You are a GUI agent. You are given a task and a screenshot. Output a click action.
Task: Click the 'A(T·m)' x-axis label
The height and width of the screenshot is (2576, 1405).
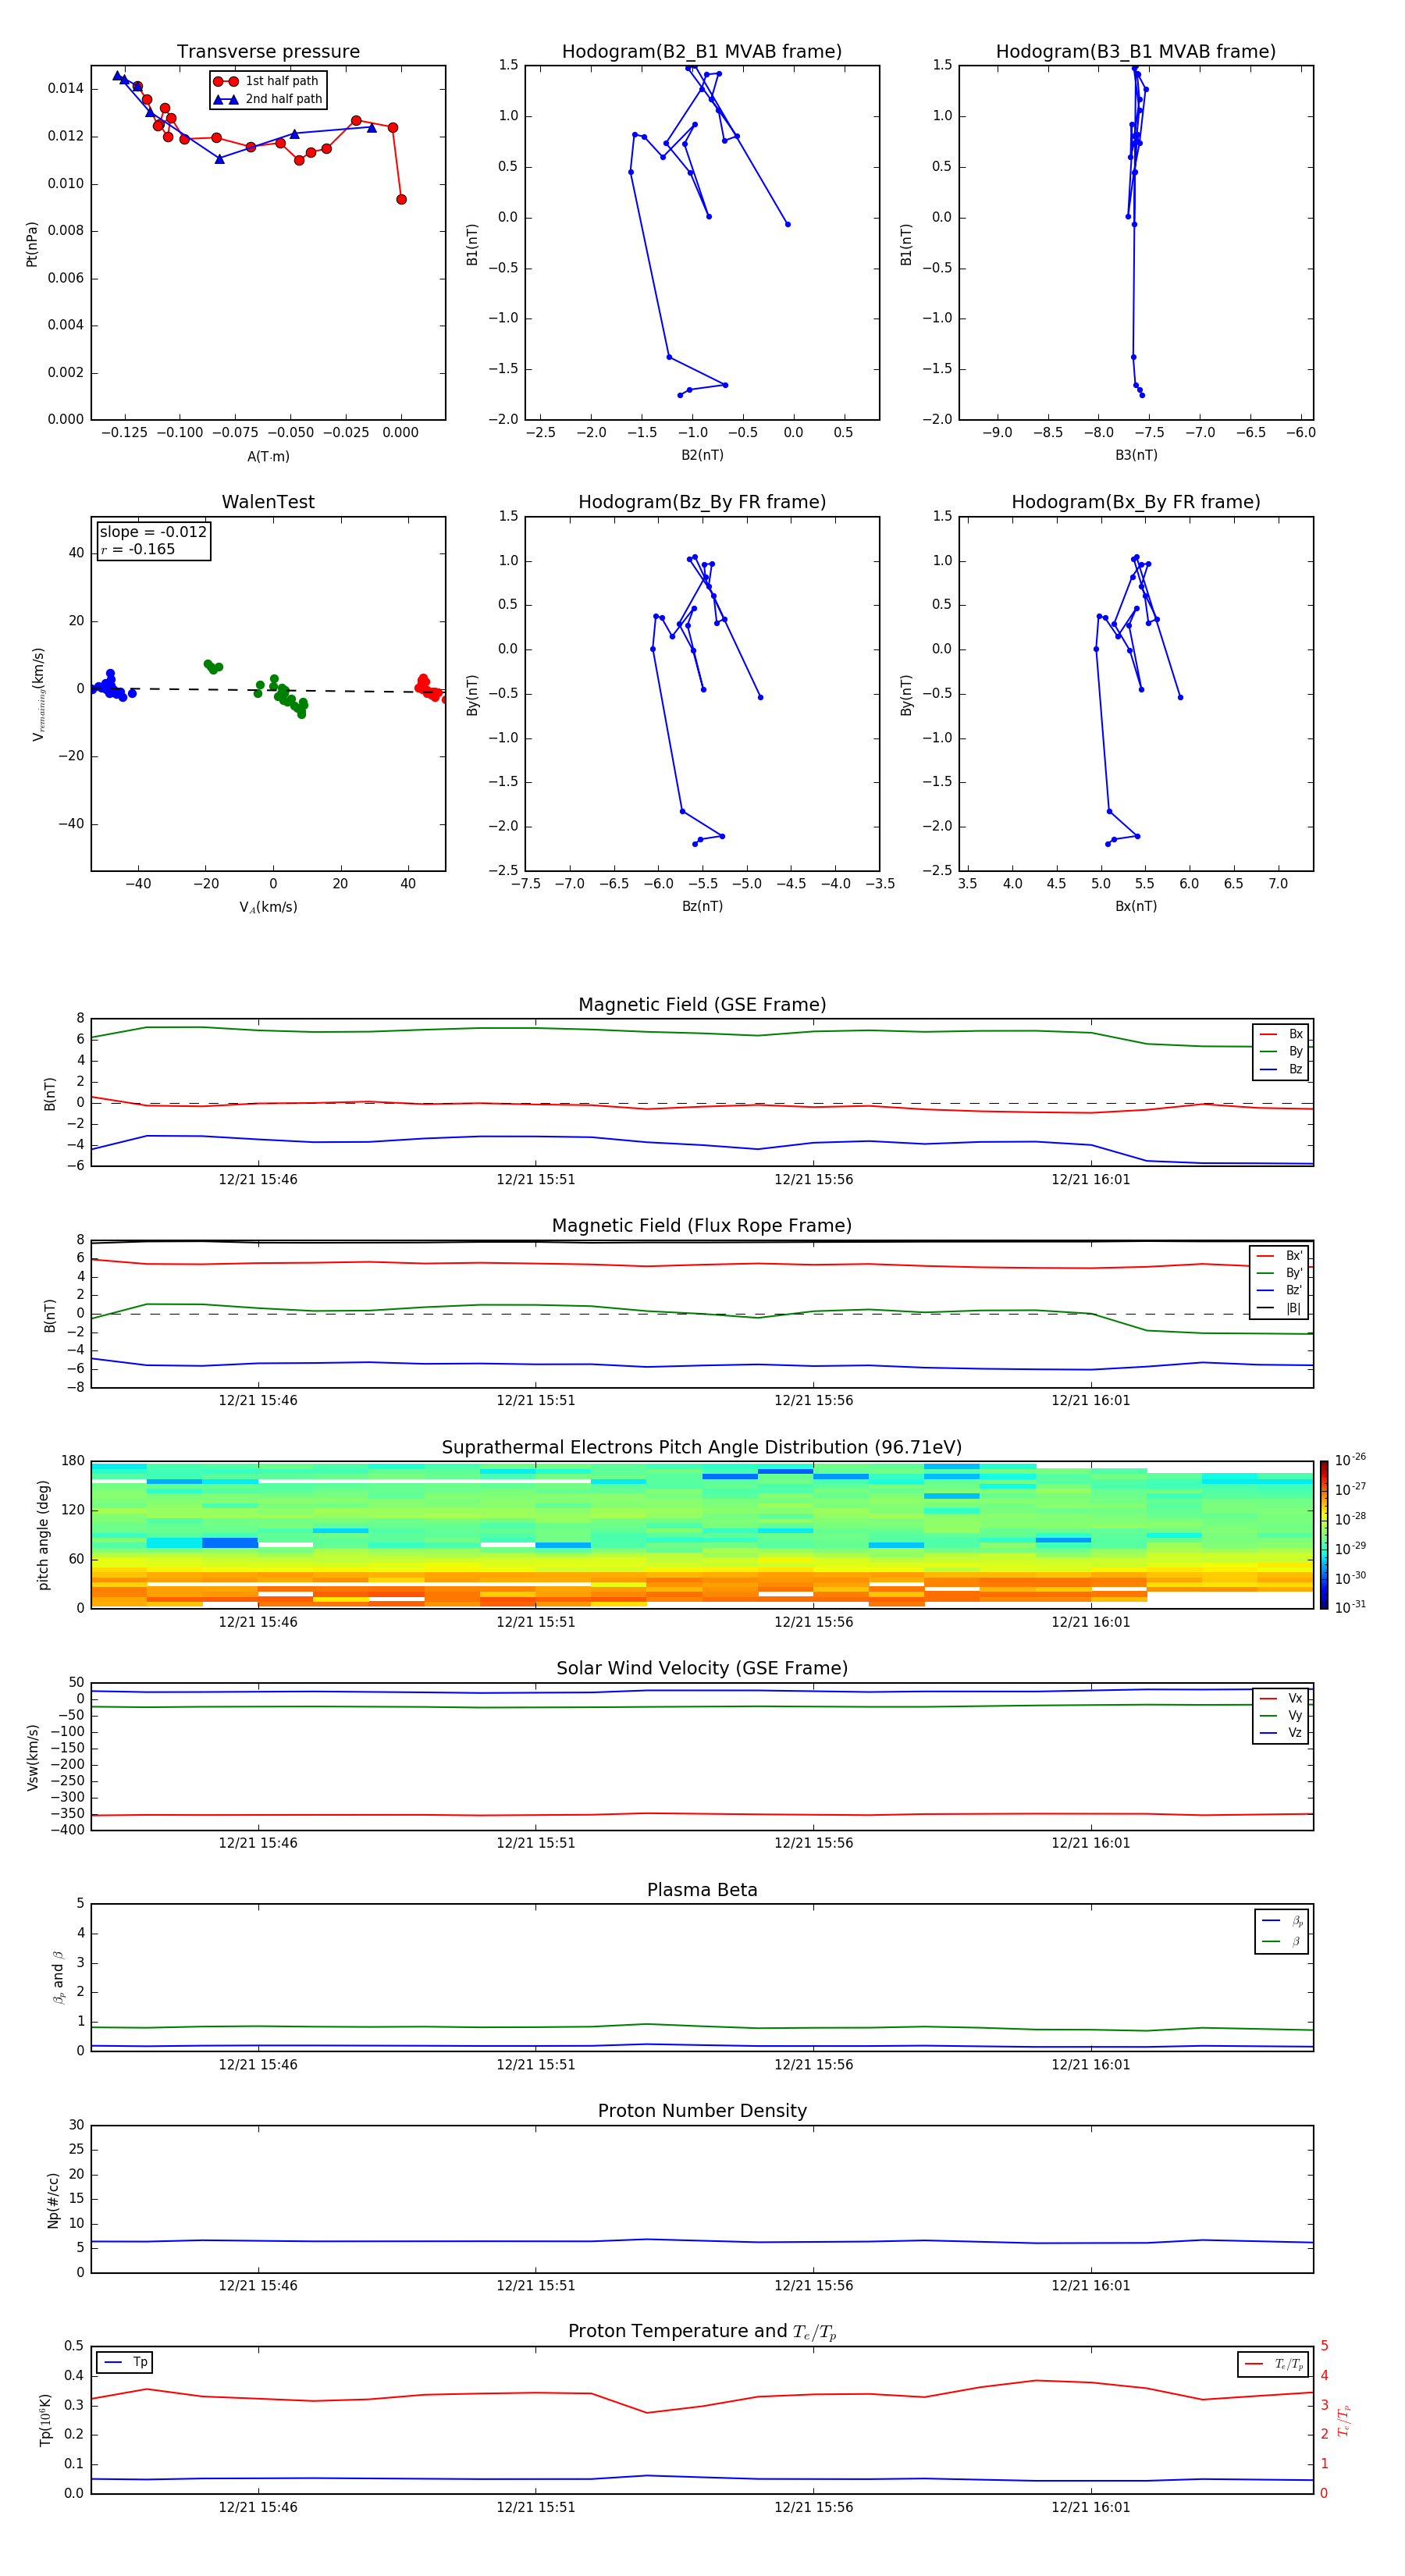click(x=268, y=456)
